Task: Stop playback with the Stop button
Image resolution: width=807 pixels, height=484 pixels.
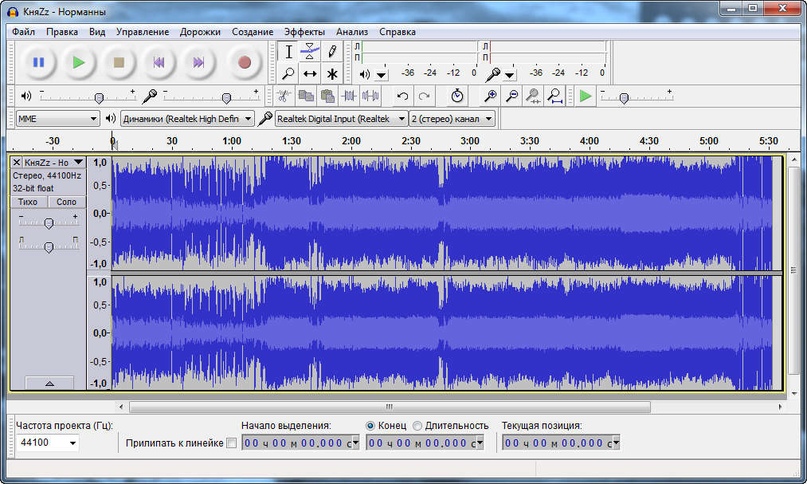Action: (x=118, y=62)
